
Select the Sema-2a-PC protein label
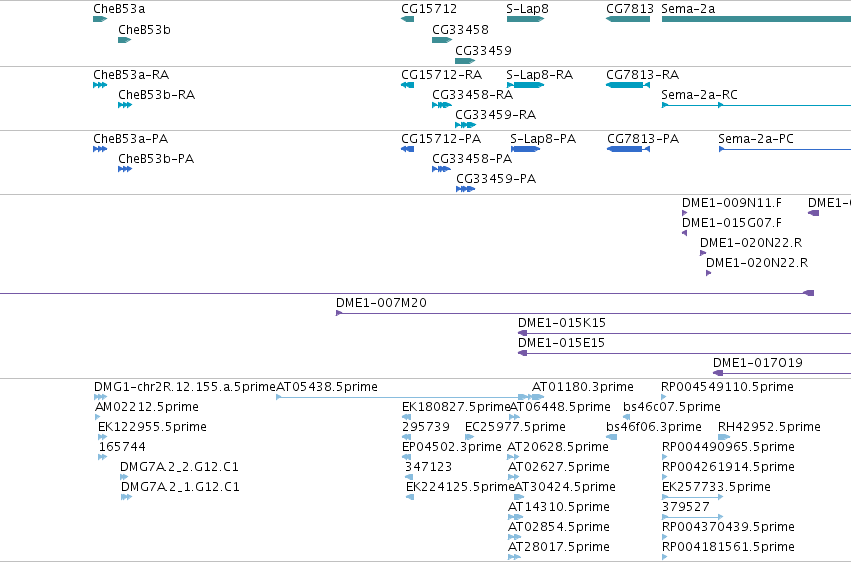pos(755,139)
